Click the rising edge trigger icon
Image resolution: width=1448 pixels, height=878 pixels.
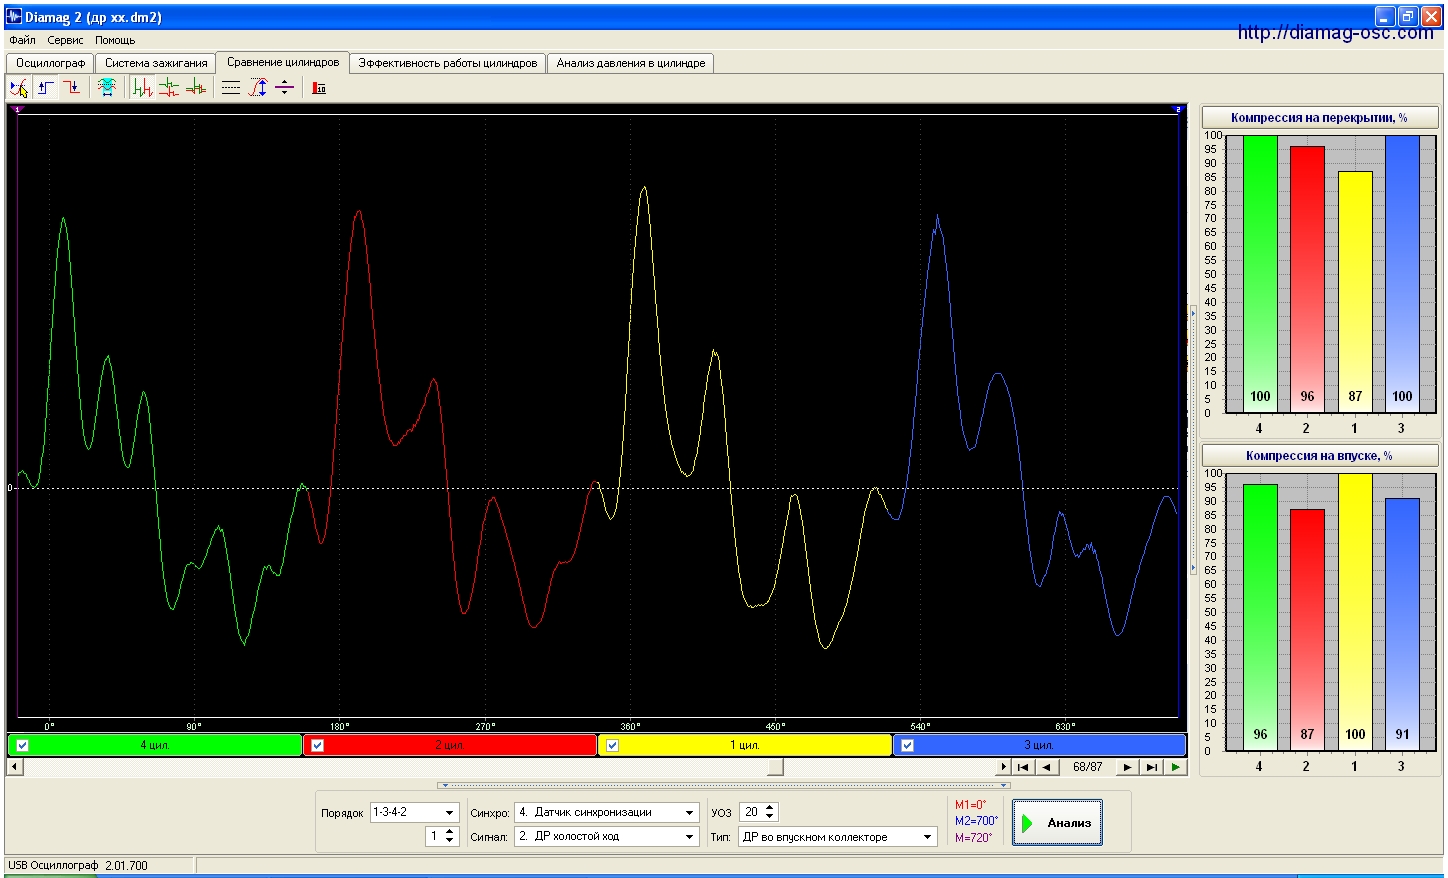click(x=46, y=88)
